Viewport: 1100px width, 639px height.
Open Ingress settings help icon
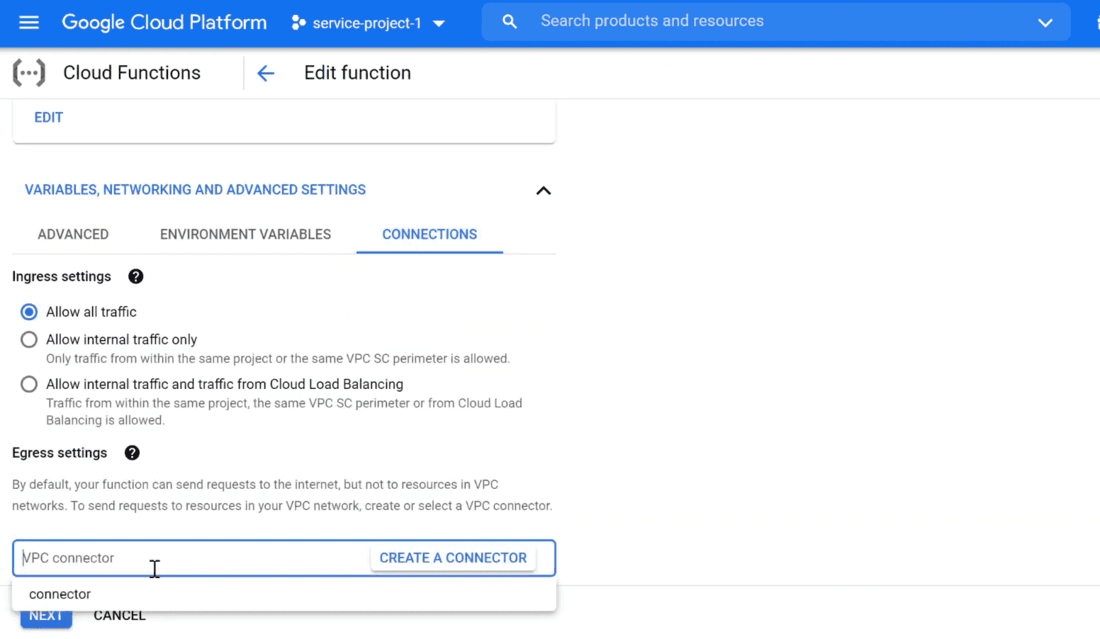click(136, 277)
